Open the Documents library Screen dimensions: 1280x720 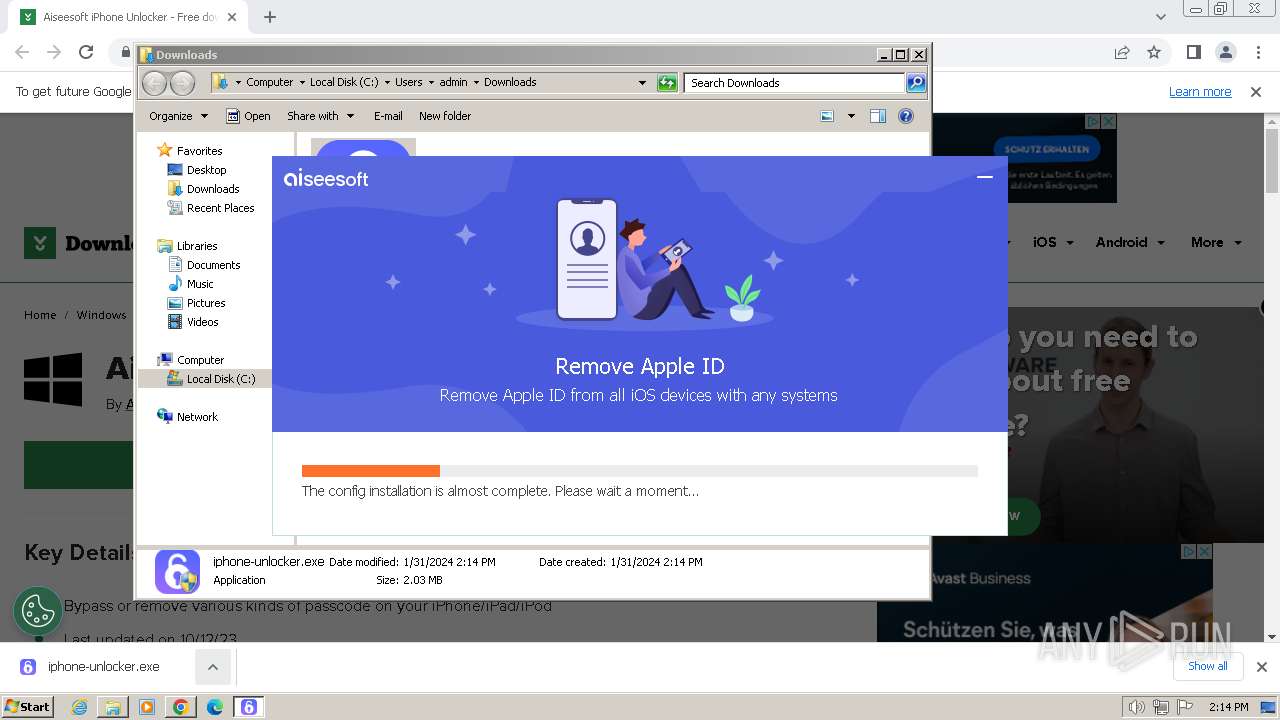[213, 265]
